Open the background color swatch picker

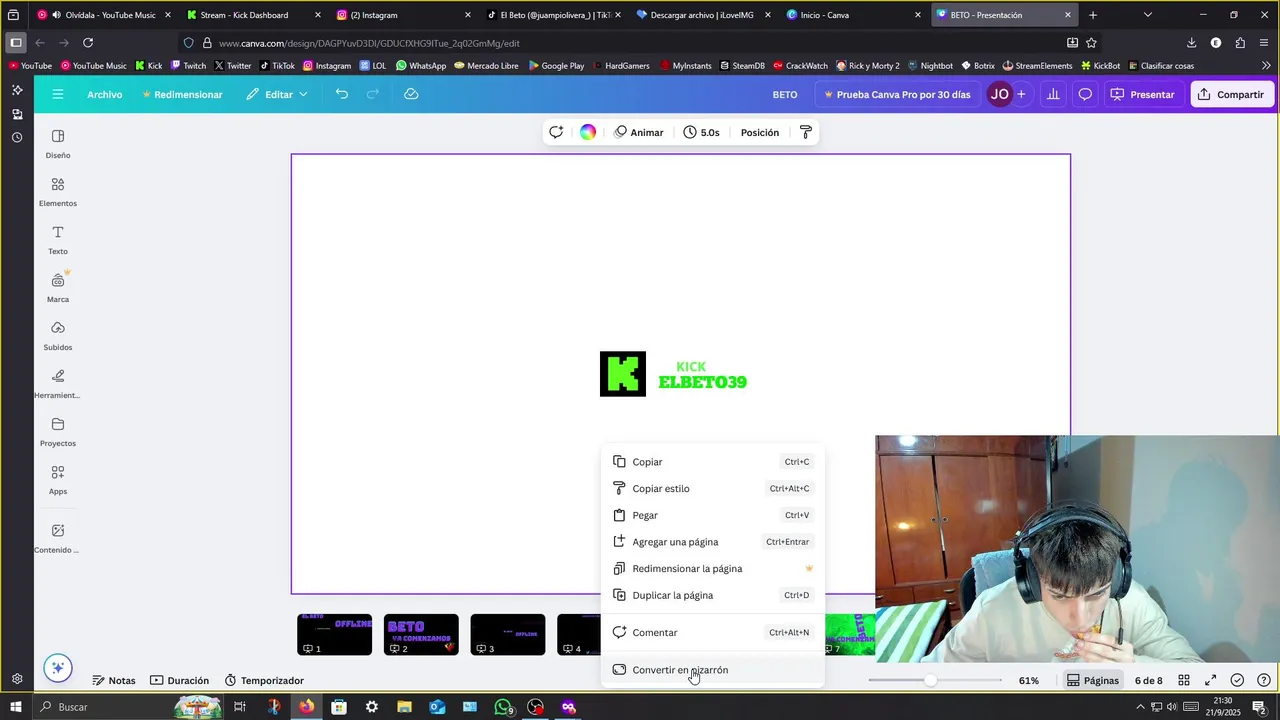pos(588,132)
